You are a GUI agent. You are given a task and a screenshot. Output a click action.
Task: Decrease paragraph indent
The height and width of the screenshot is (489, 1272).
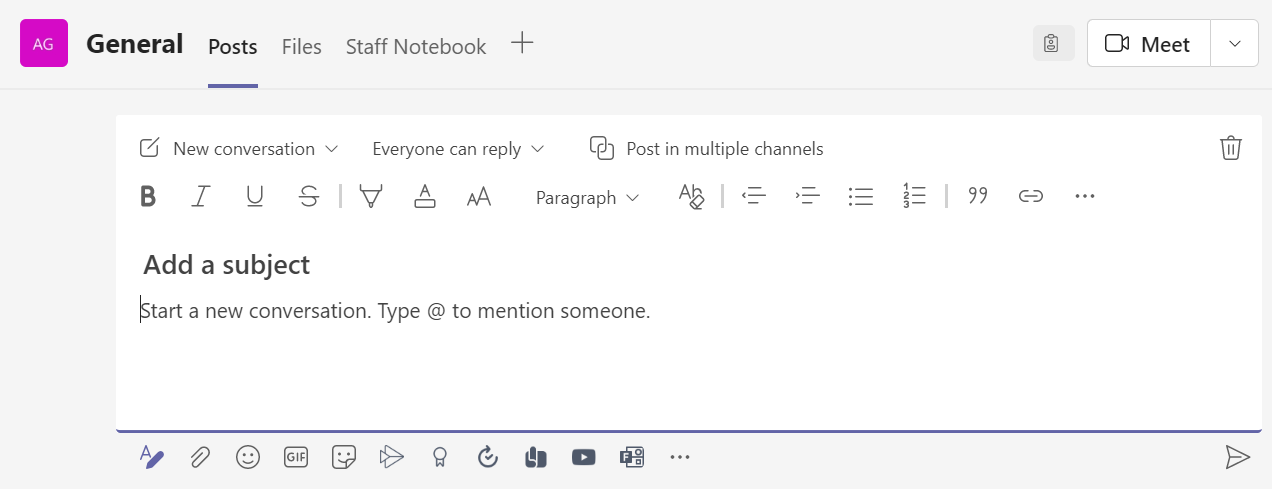point(753,197)
